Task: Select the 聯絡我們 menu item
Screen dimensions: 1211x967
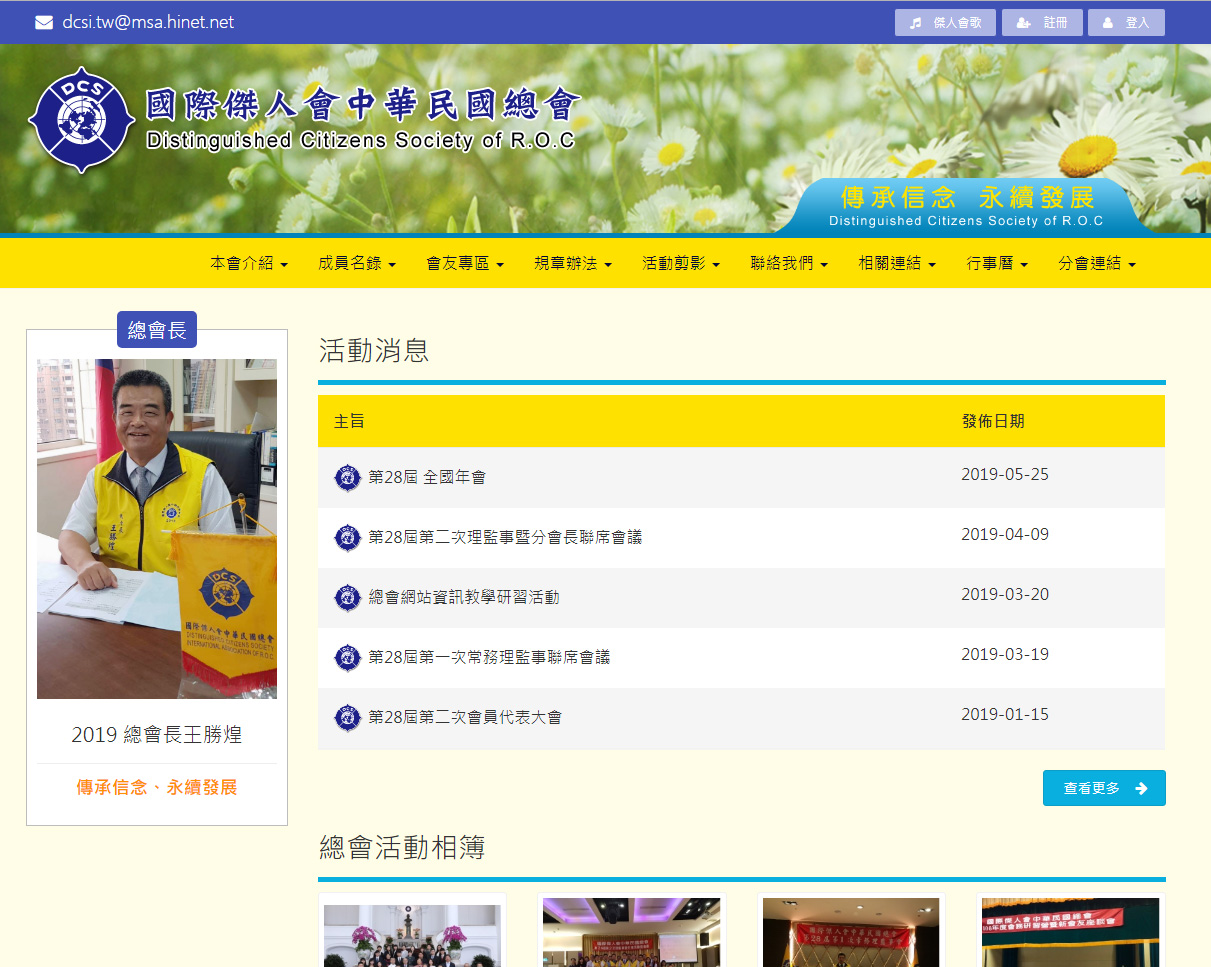Action: coord(789,264)
